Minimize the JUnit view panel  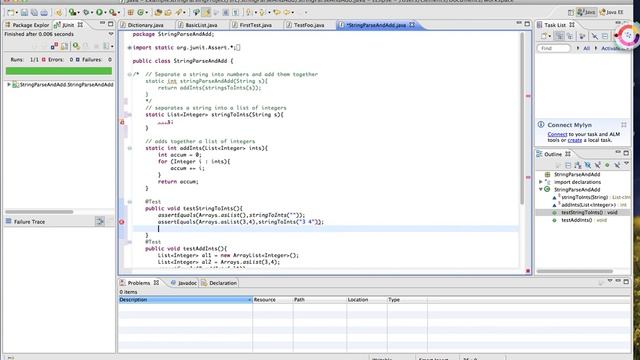click(x=102, y=24)
